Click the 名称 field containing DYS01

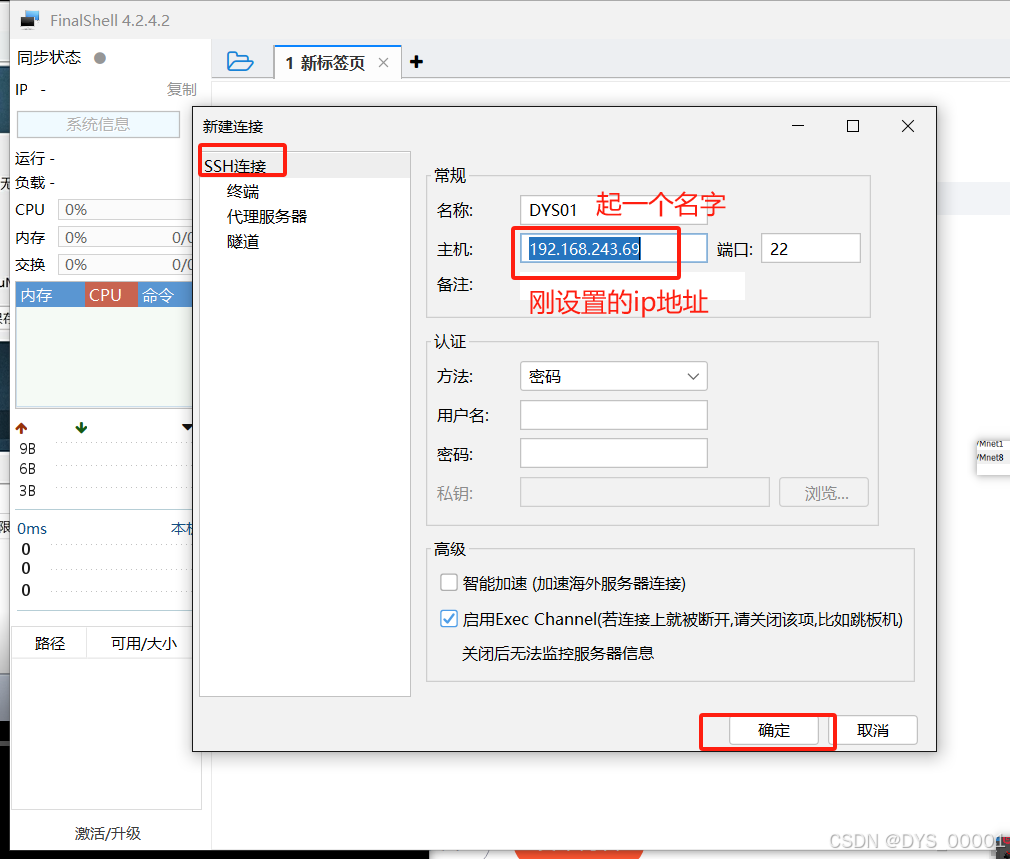coord(613,210)
